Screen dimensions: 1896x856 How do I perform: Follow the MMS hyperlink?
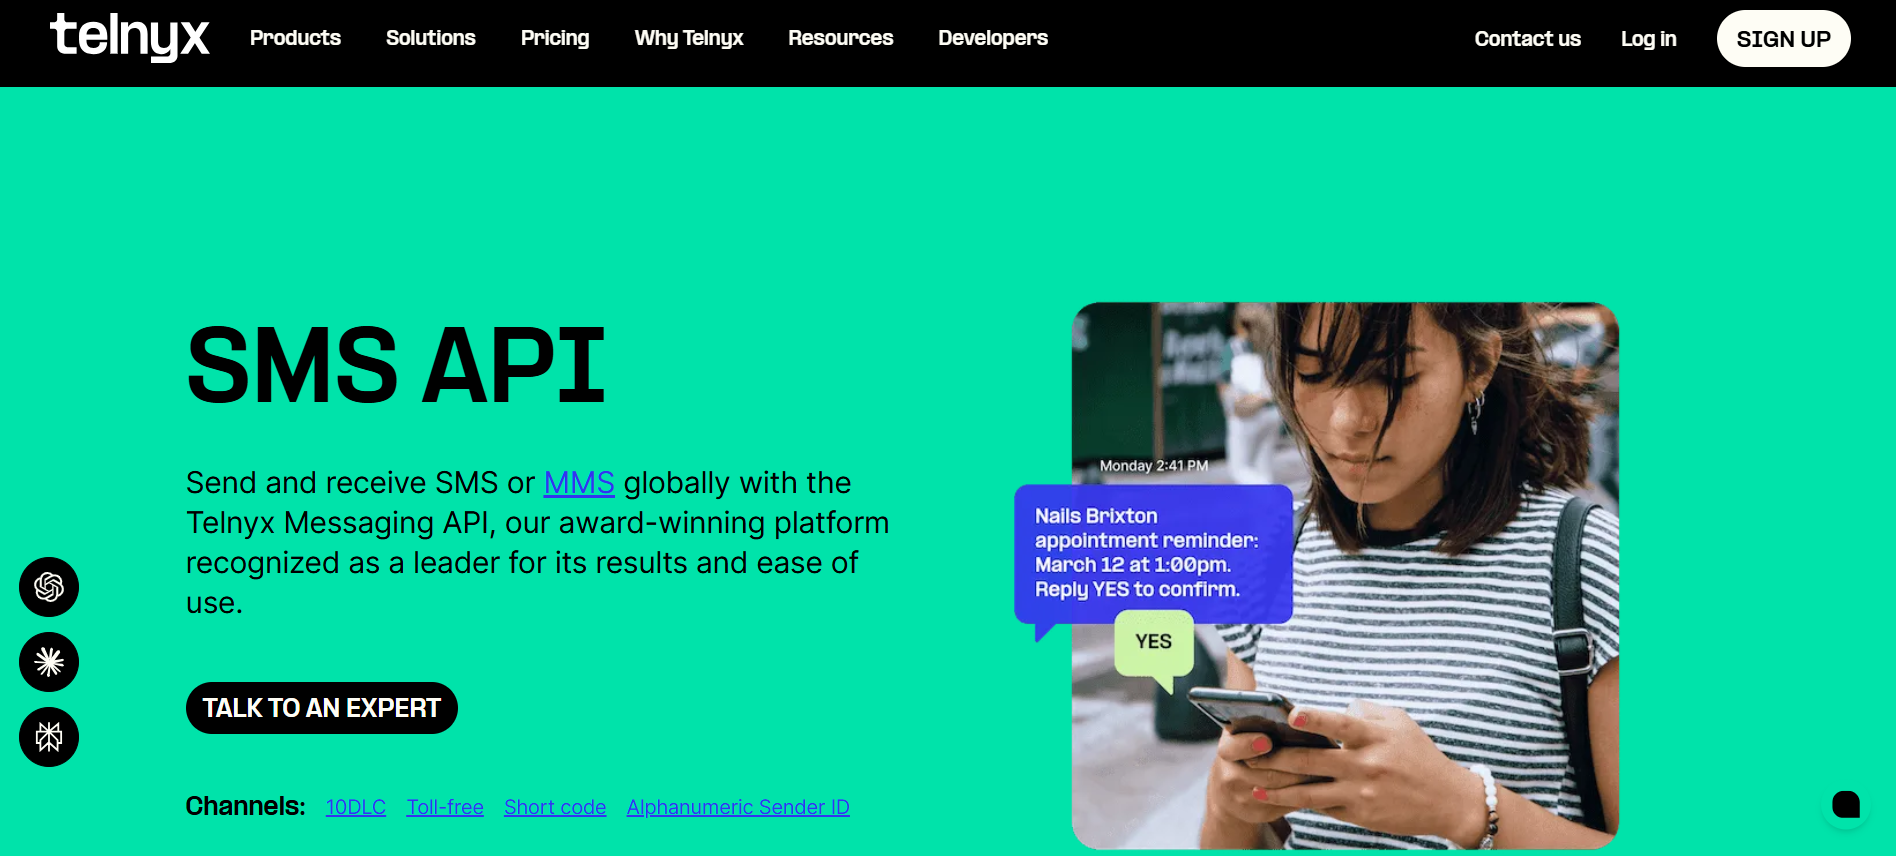click(x=579, y=483)
